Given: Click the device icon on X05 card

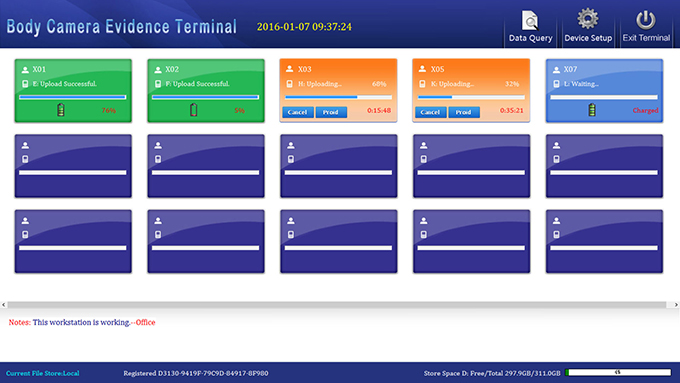Looking at the screenshot, I should (422, 84).
